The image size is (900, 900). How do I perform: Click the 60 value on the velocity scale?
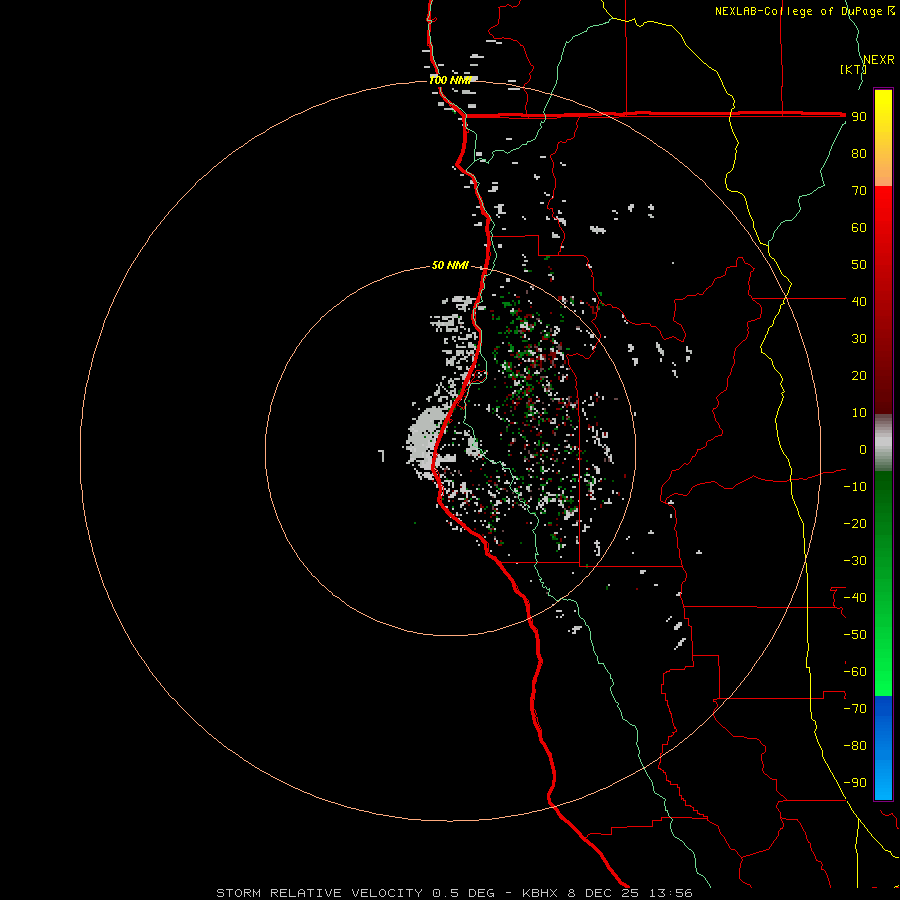[859, 227]
